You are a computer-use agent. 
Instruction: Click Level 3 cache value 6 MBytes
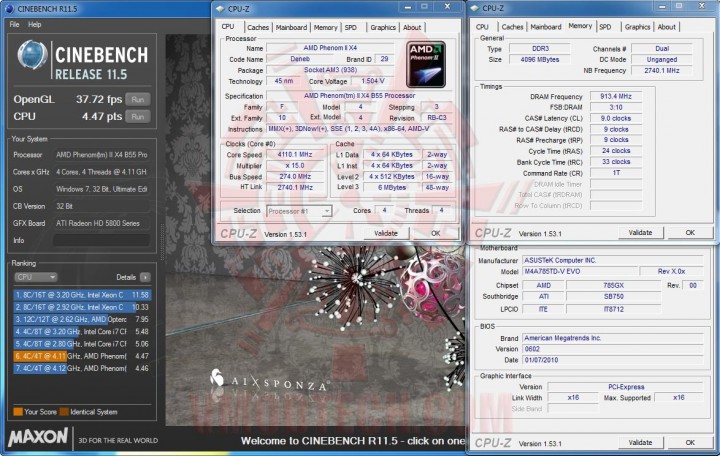click(392, 188)
